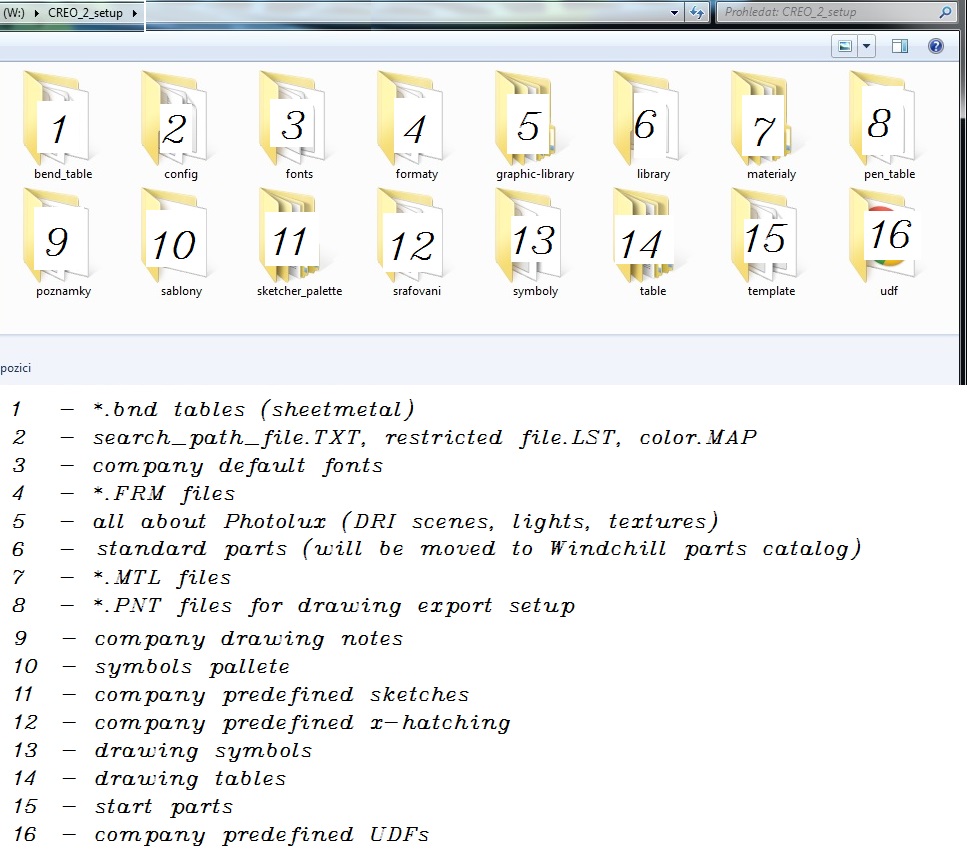Click the search magnifier icon
967x857 pixels.
[945, 12]
